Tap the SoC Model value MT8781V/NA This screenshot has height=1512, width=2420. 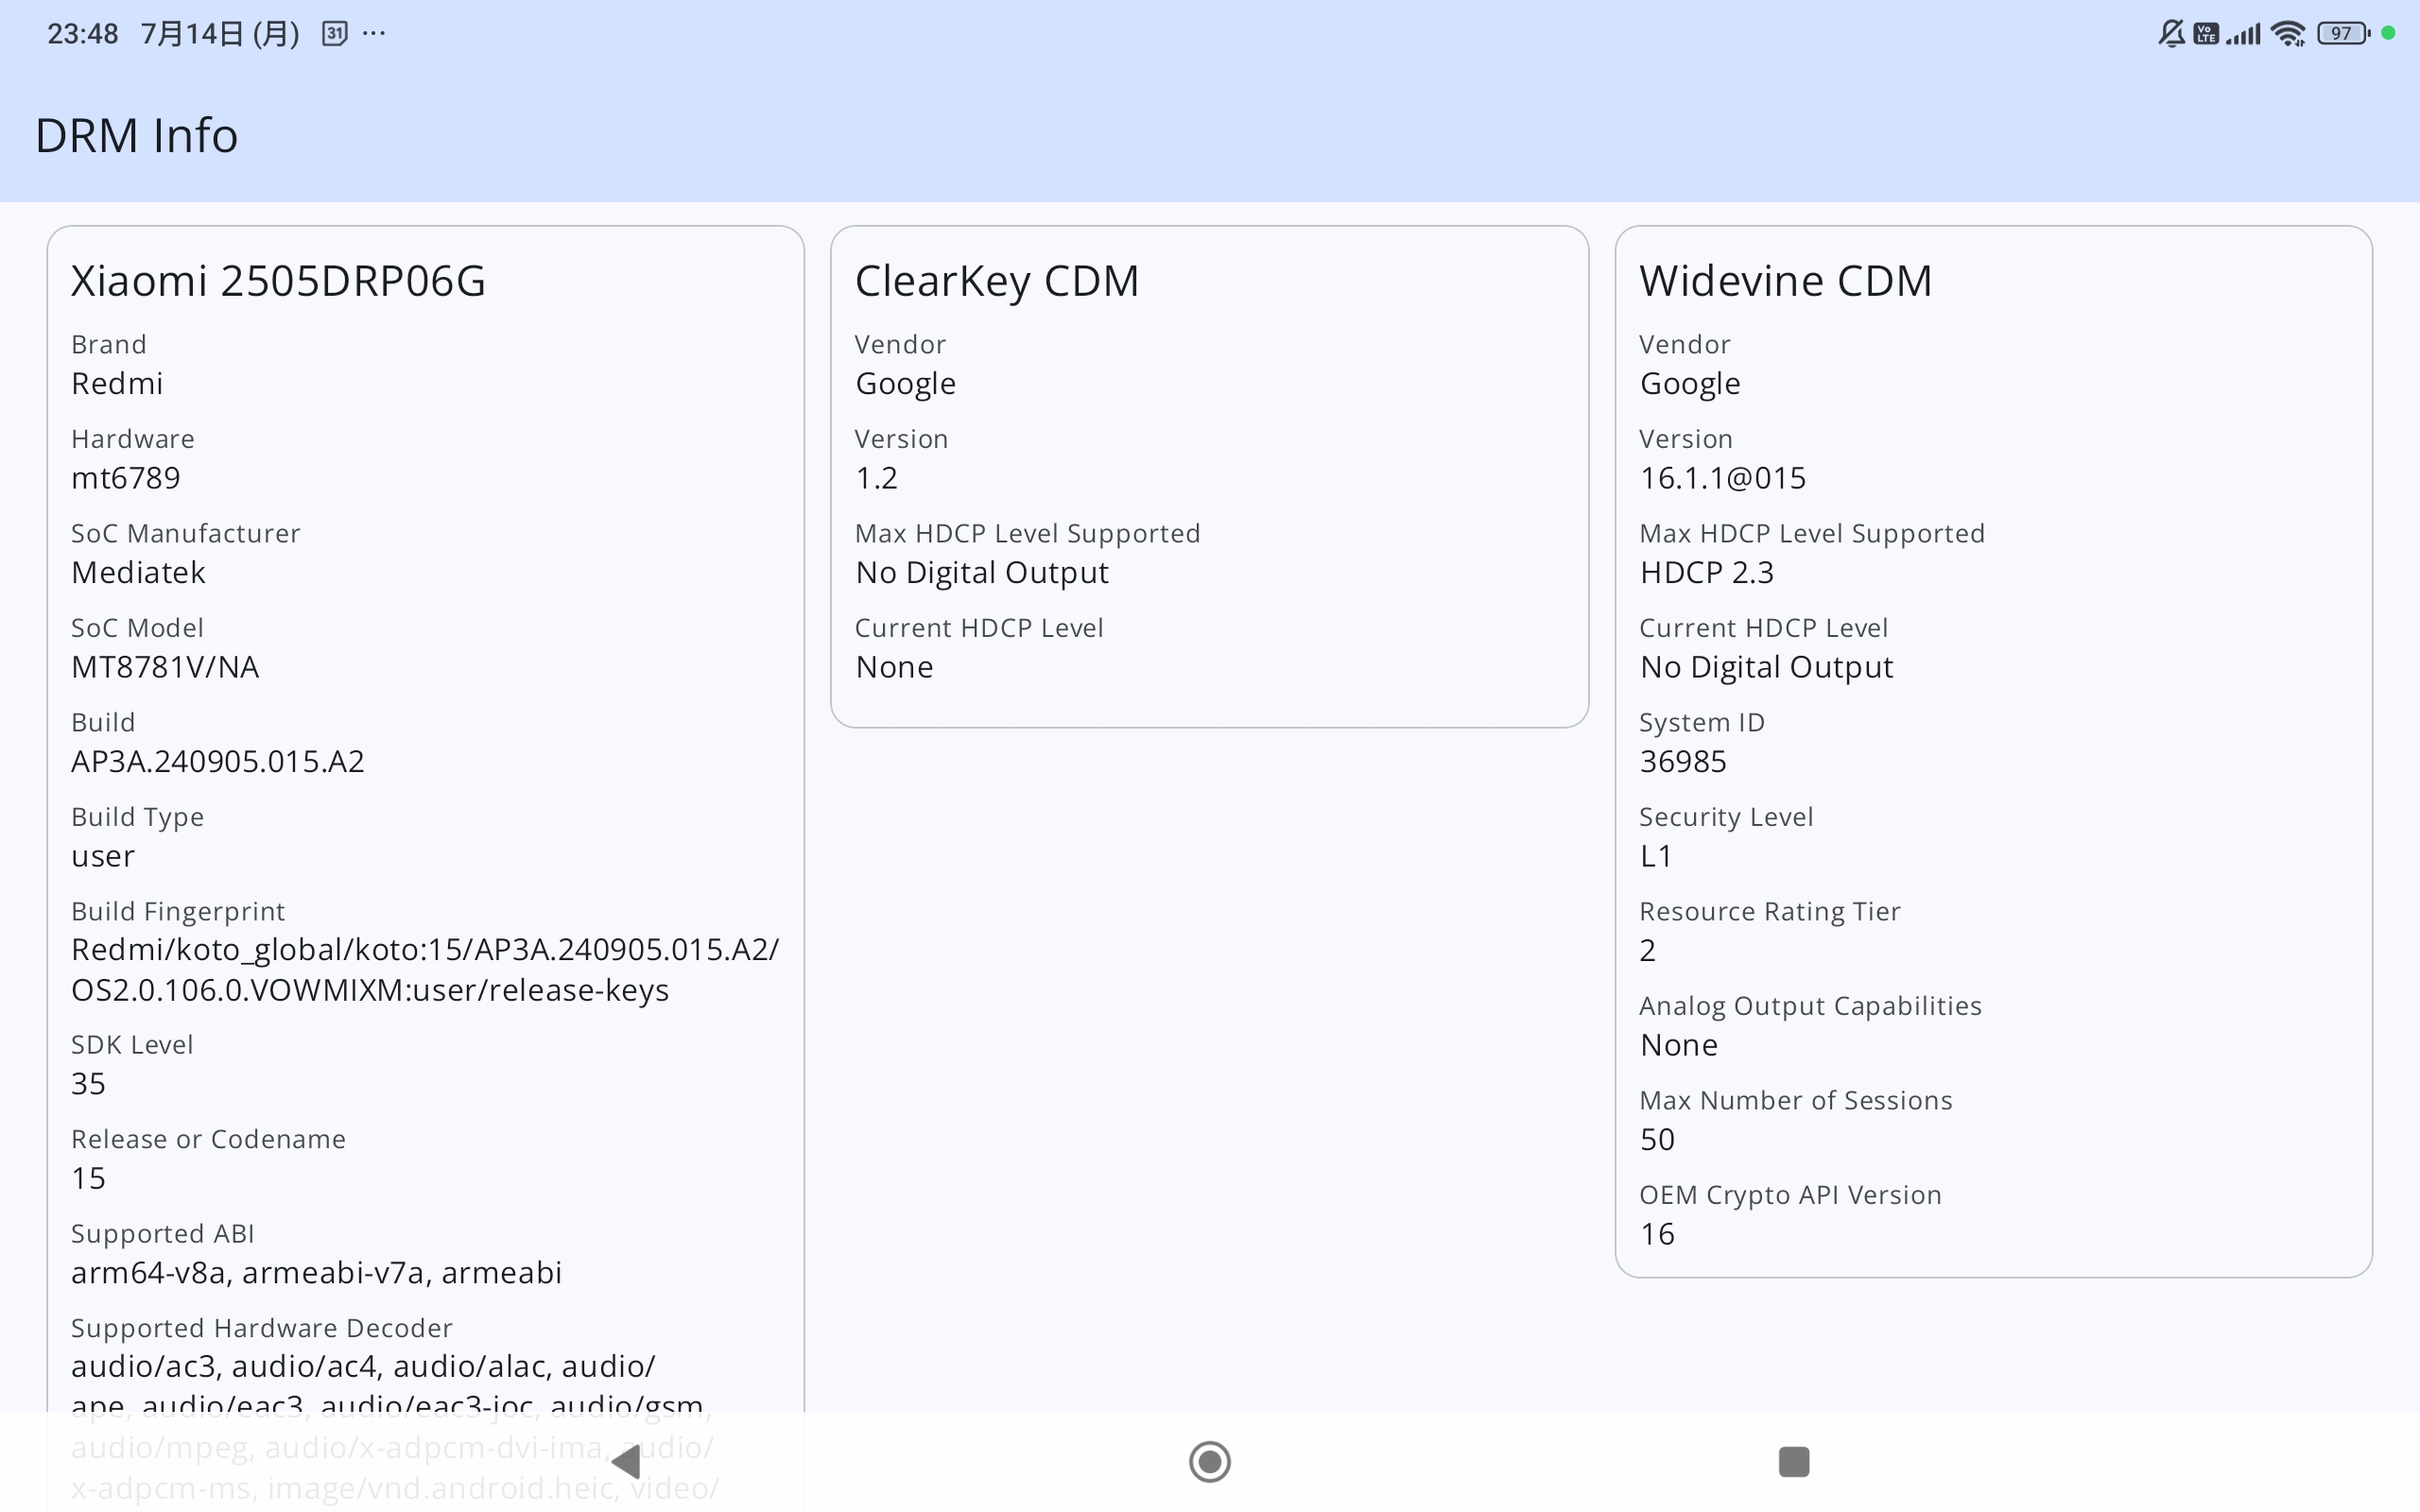coord(165,667)
